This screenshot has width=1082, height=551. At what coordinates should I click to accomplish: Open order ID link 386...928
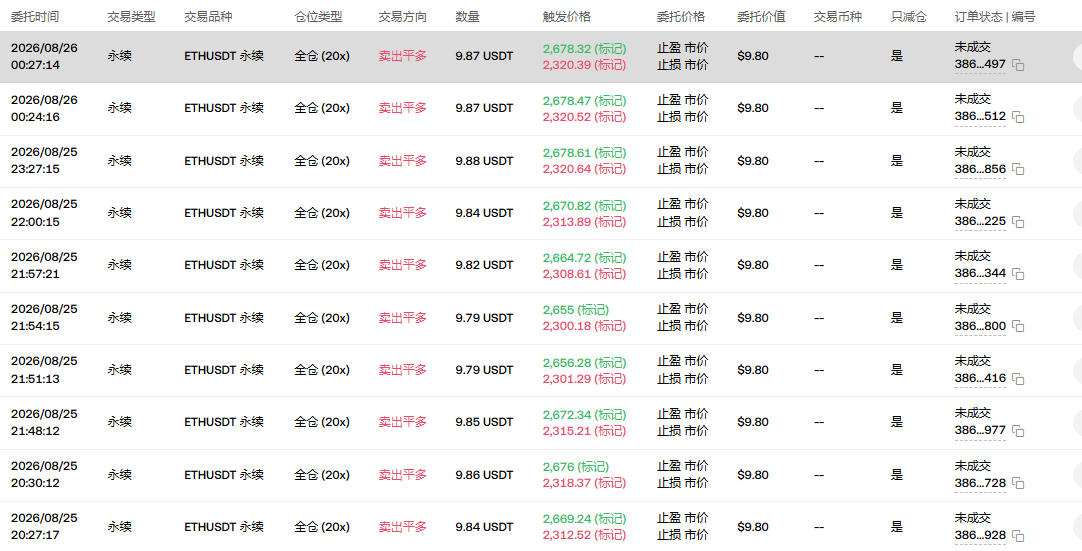(980, 535)
